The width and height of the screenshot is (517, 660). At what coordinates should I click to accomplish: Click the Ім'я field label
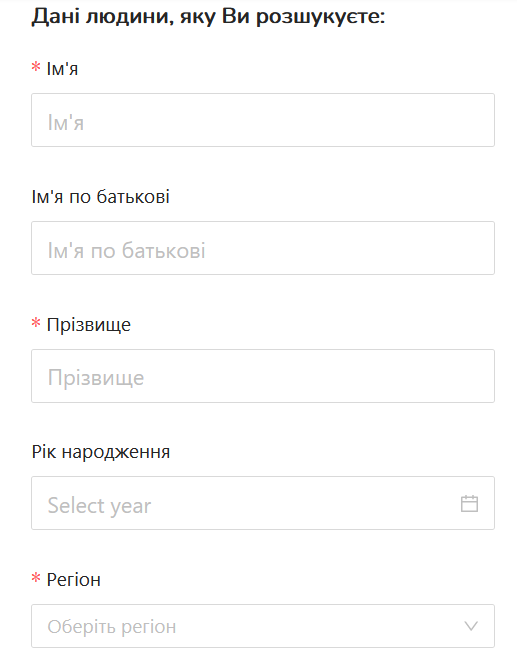tap(62, 69)
